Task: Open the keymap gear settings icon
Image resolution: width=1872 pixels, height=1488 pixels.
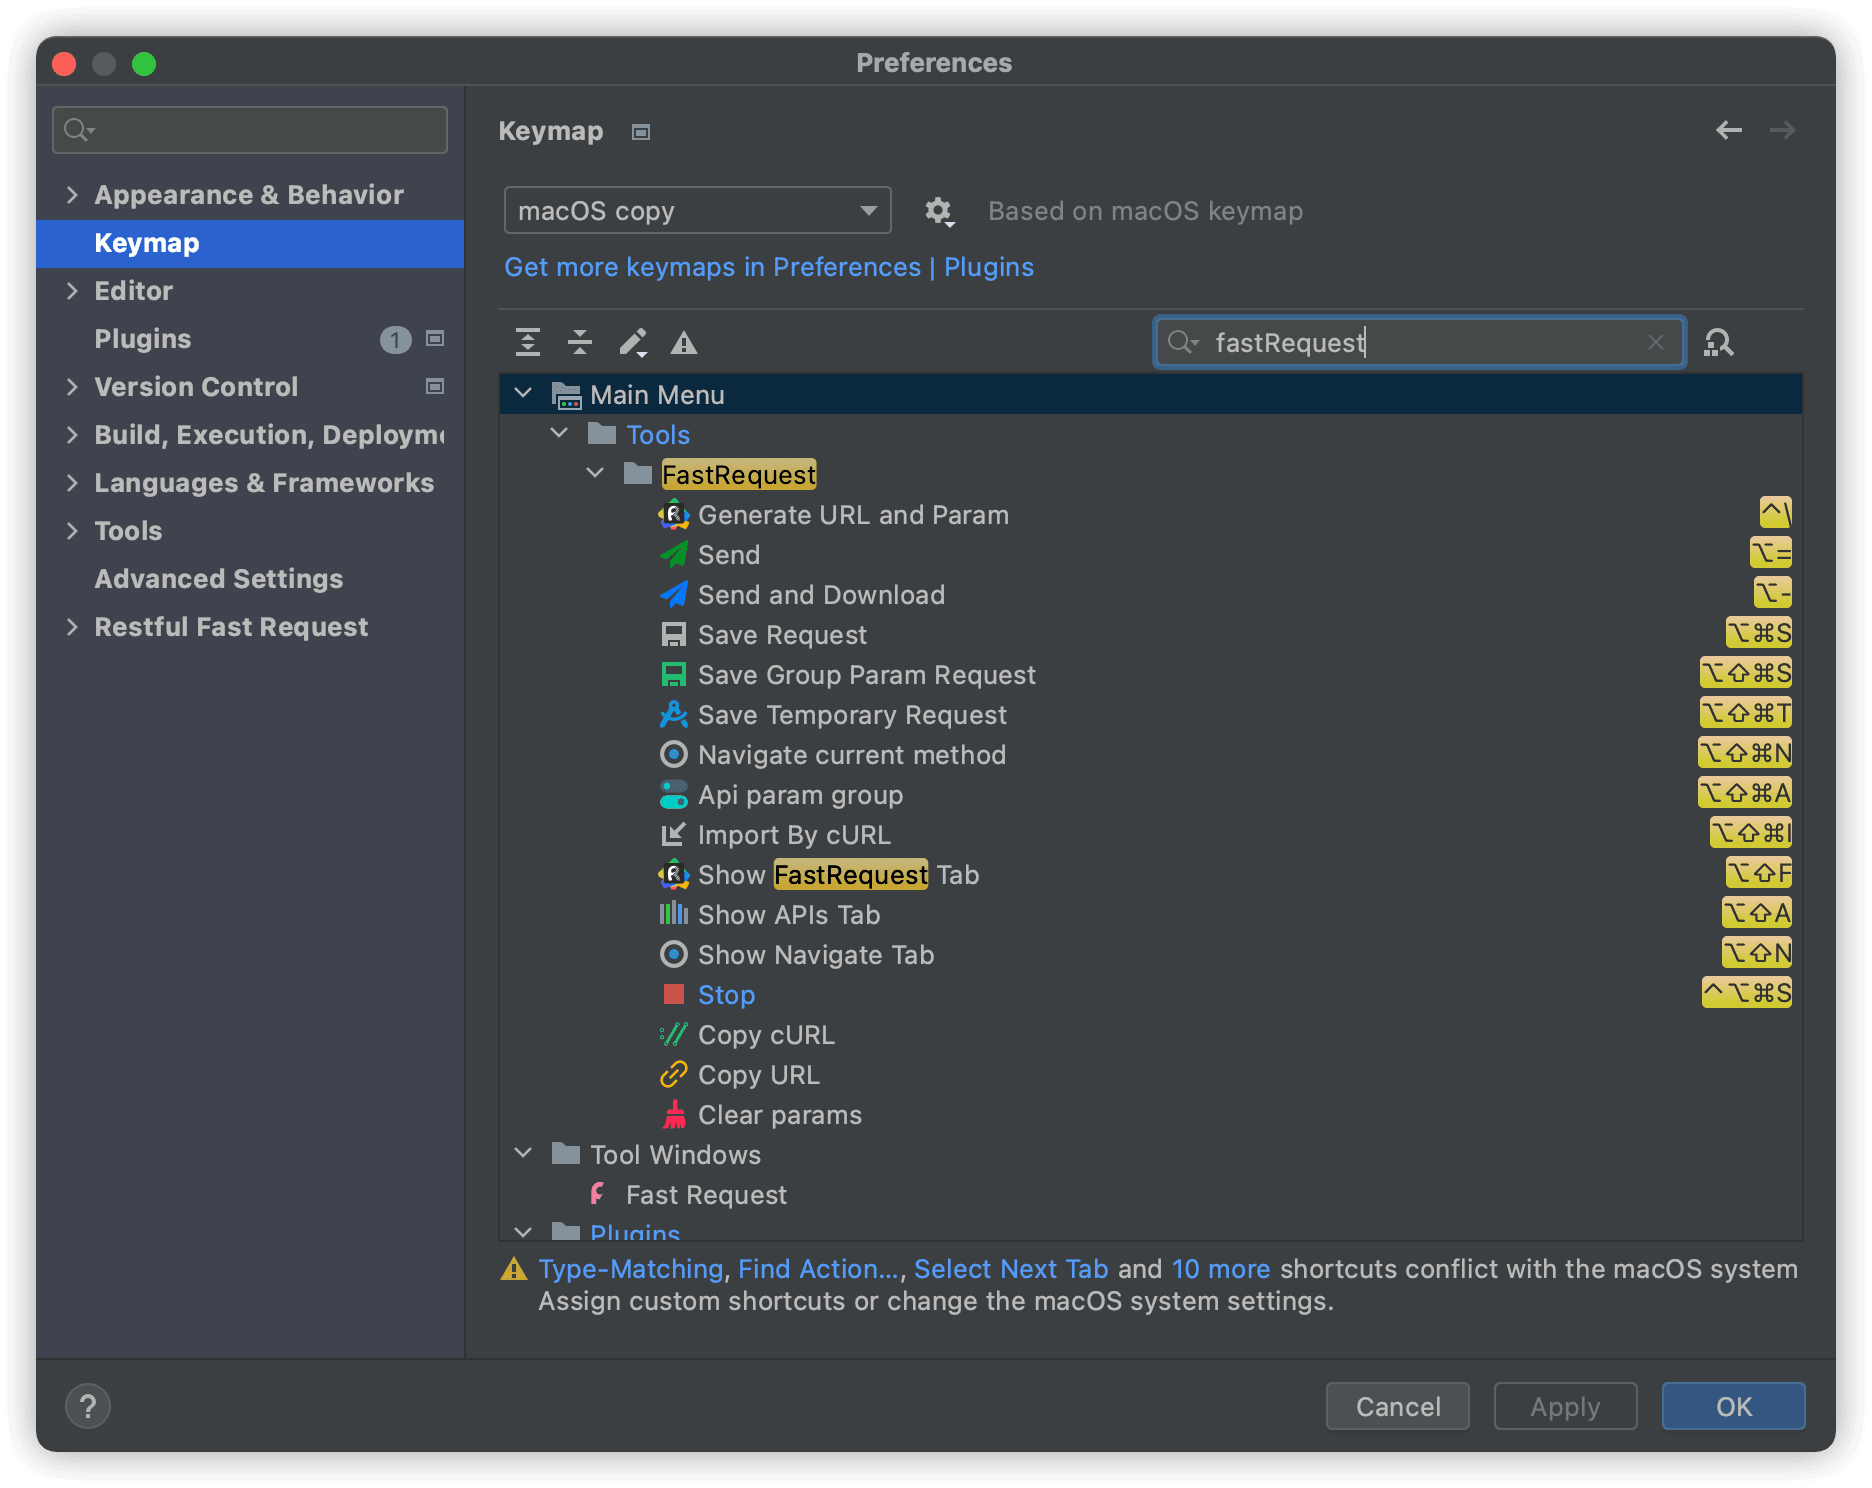Action: coord(938,211)
